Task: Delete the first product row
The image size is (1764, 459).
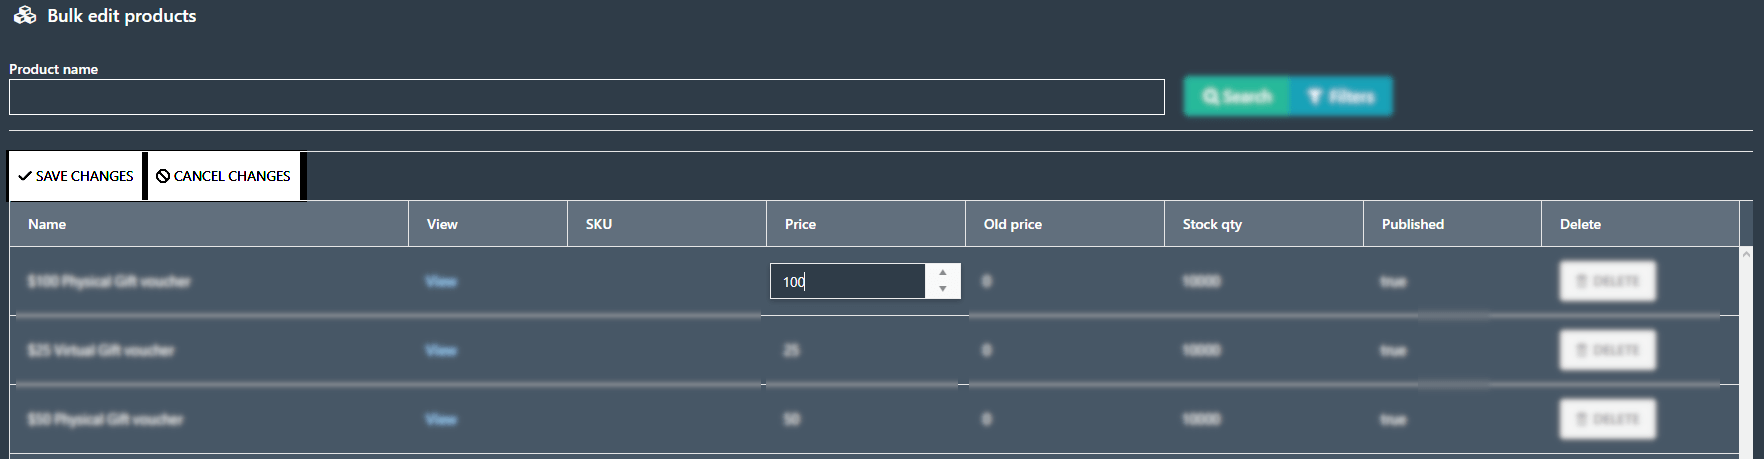Action: pos(1608,281)
